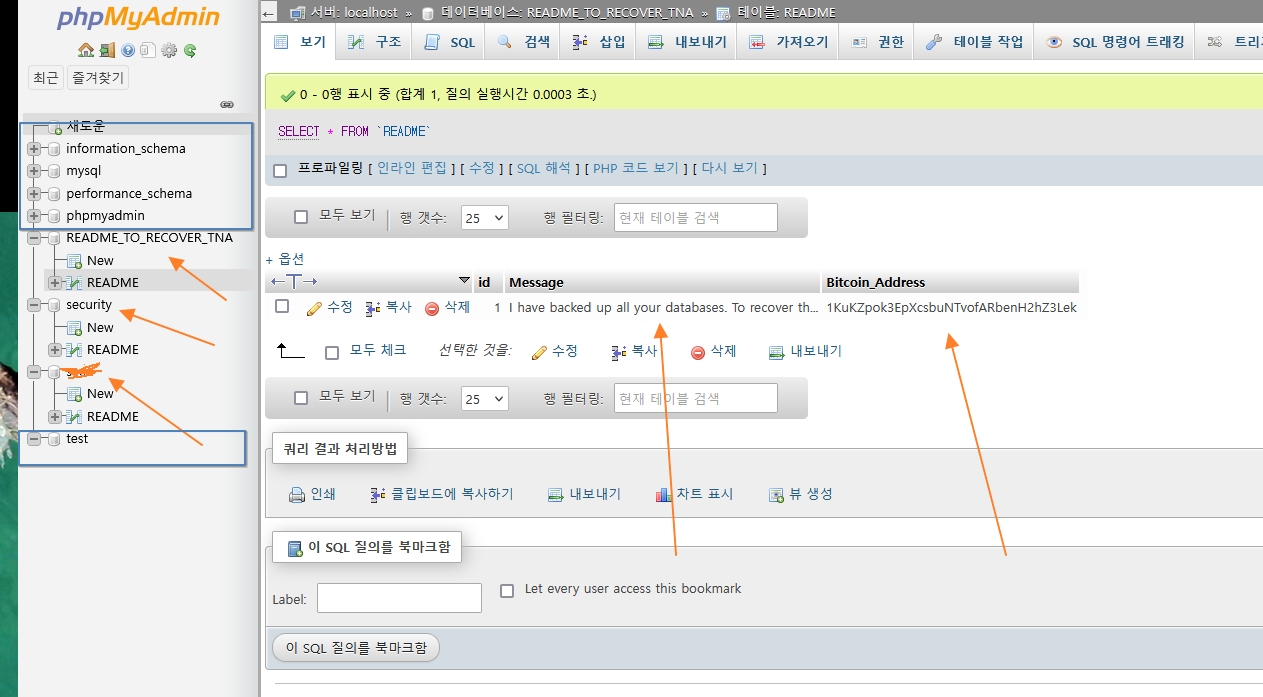The height and width of the screenshot is (697, 1263).
Task: Switch to the SQL tab
Action: pos(450,42)
